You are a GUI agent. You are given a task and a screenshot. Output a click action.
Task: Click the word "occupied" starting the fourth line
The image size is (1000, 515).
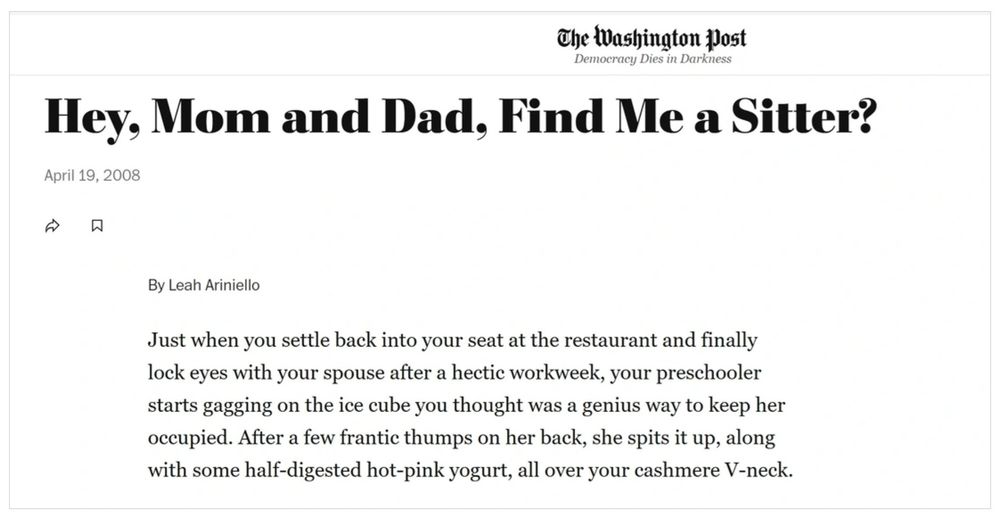point(187,438)
